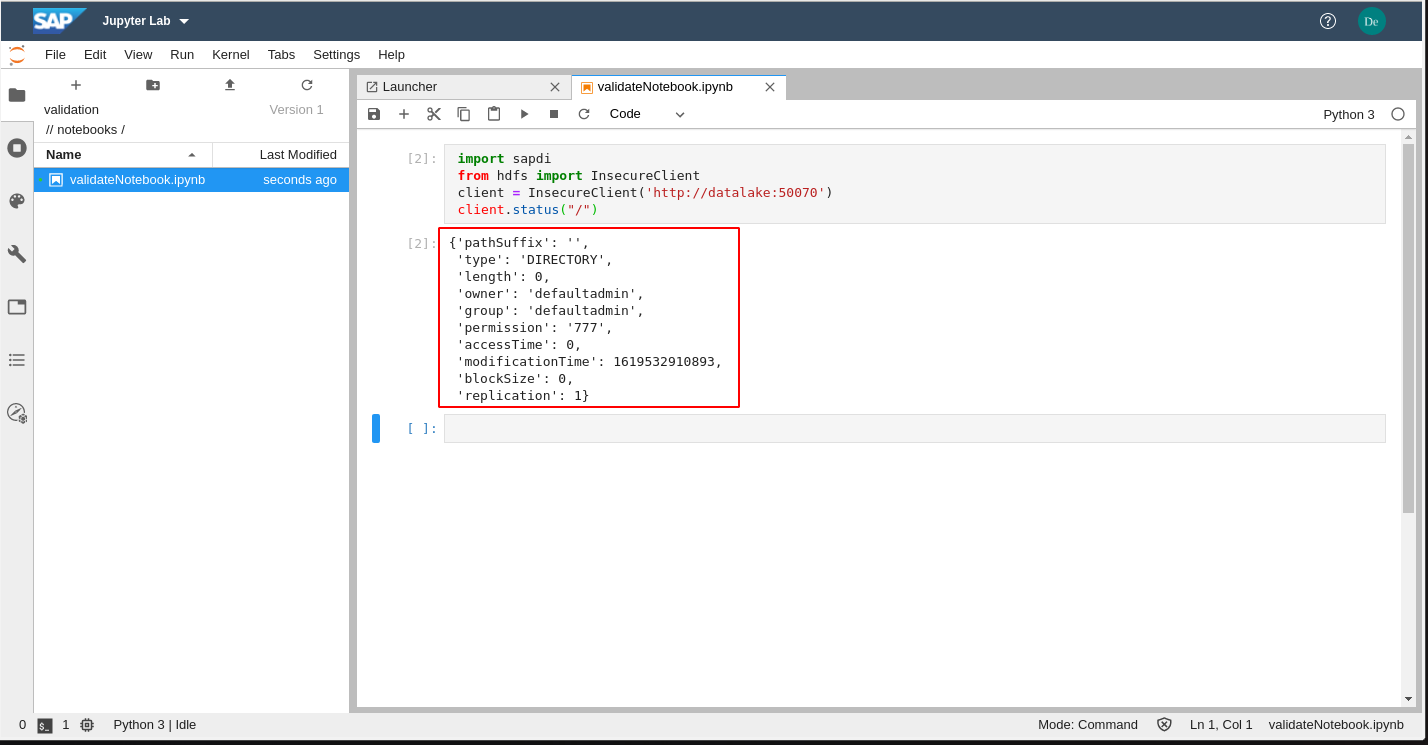Screen dimensions: 1428x745
Task: Create a new launcher with plus icon
Action: tap(76, 85)
